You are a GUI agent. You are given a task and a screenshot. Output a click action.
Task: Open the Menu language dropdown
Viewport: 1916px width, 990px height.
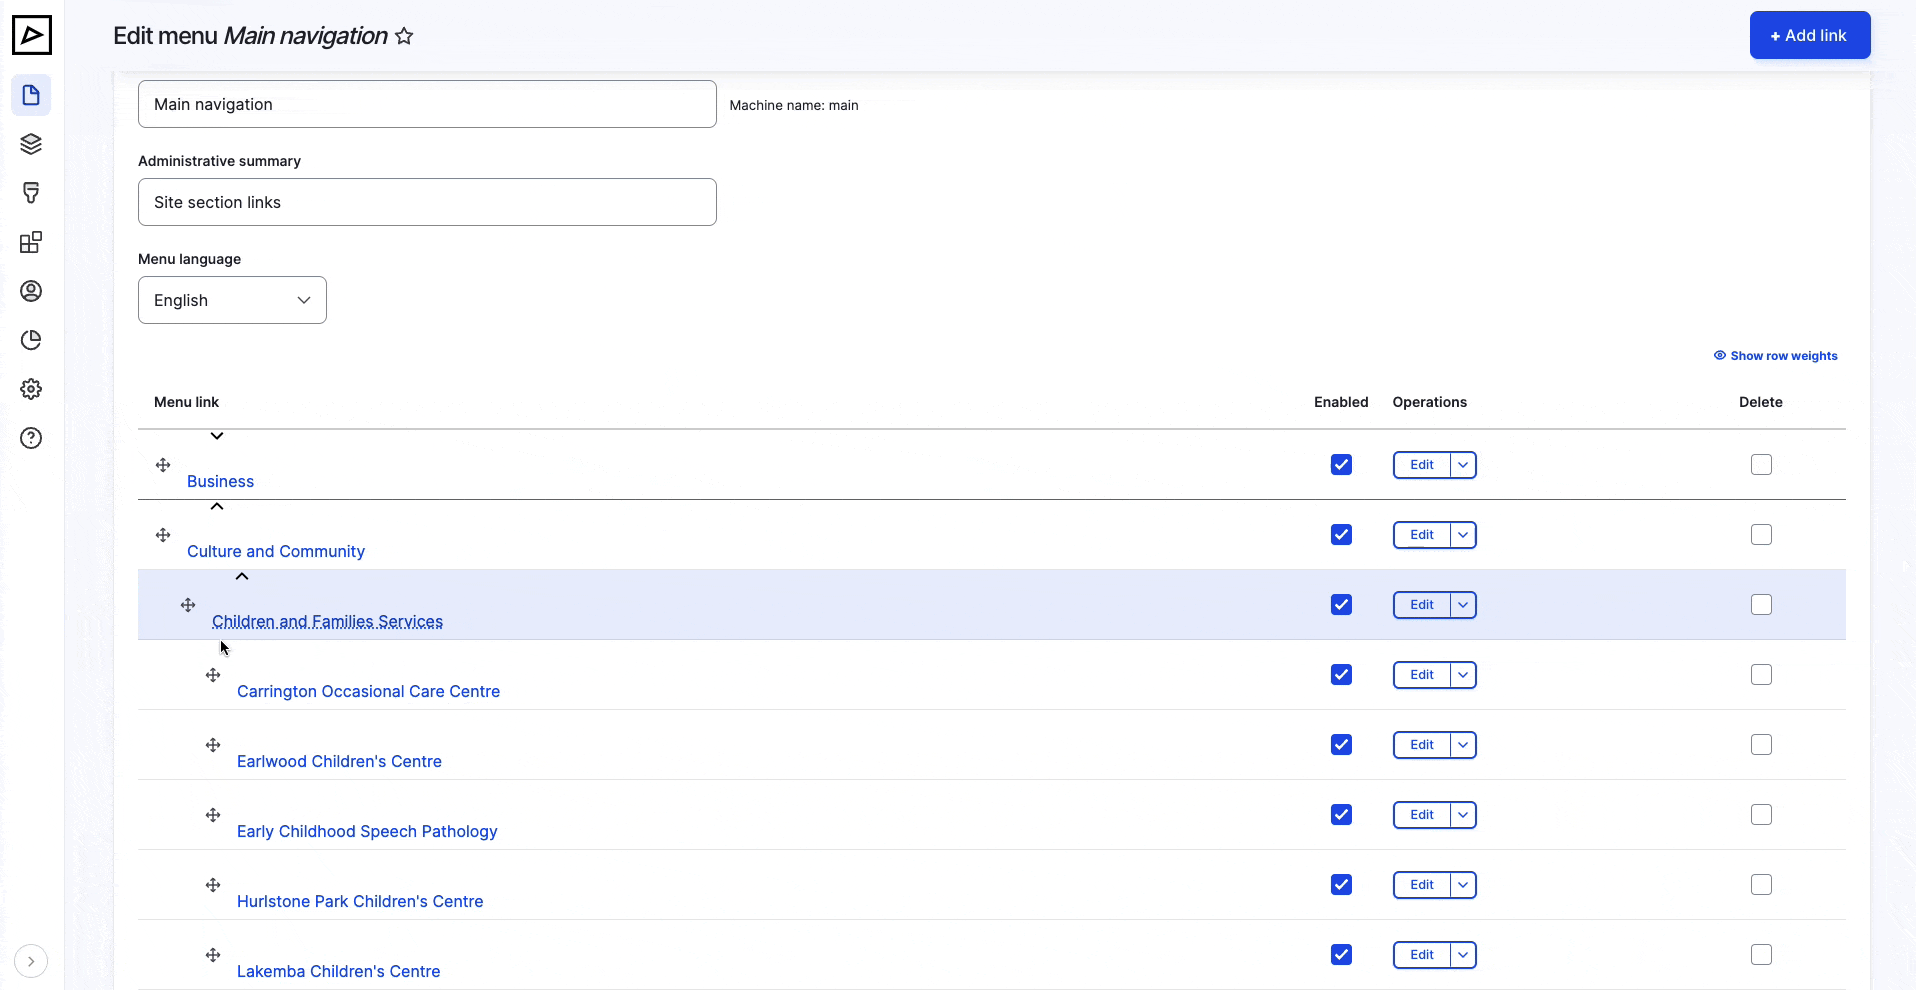(x=232, y=300)
